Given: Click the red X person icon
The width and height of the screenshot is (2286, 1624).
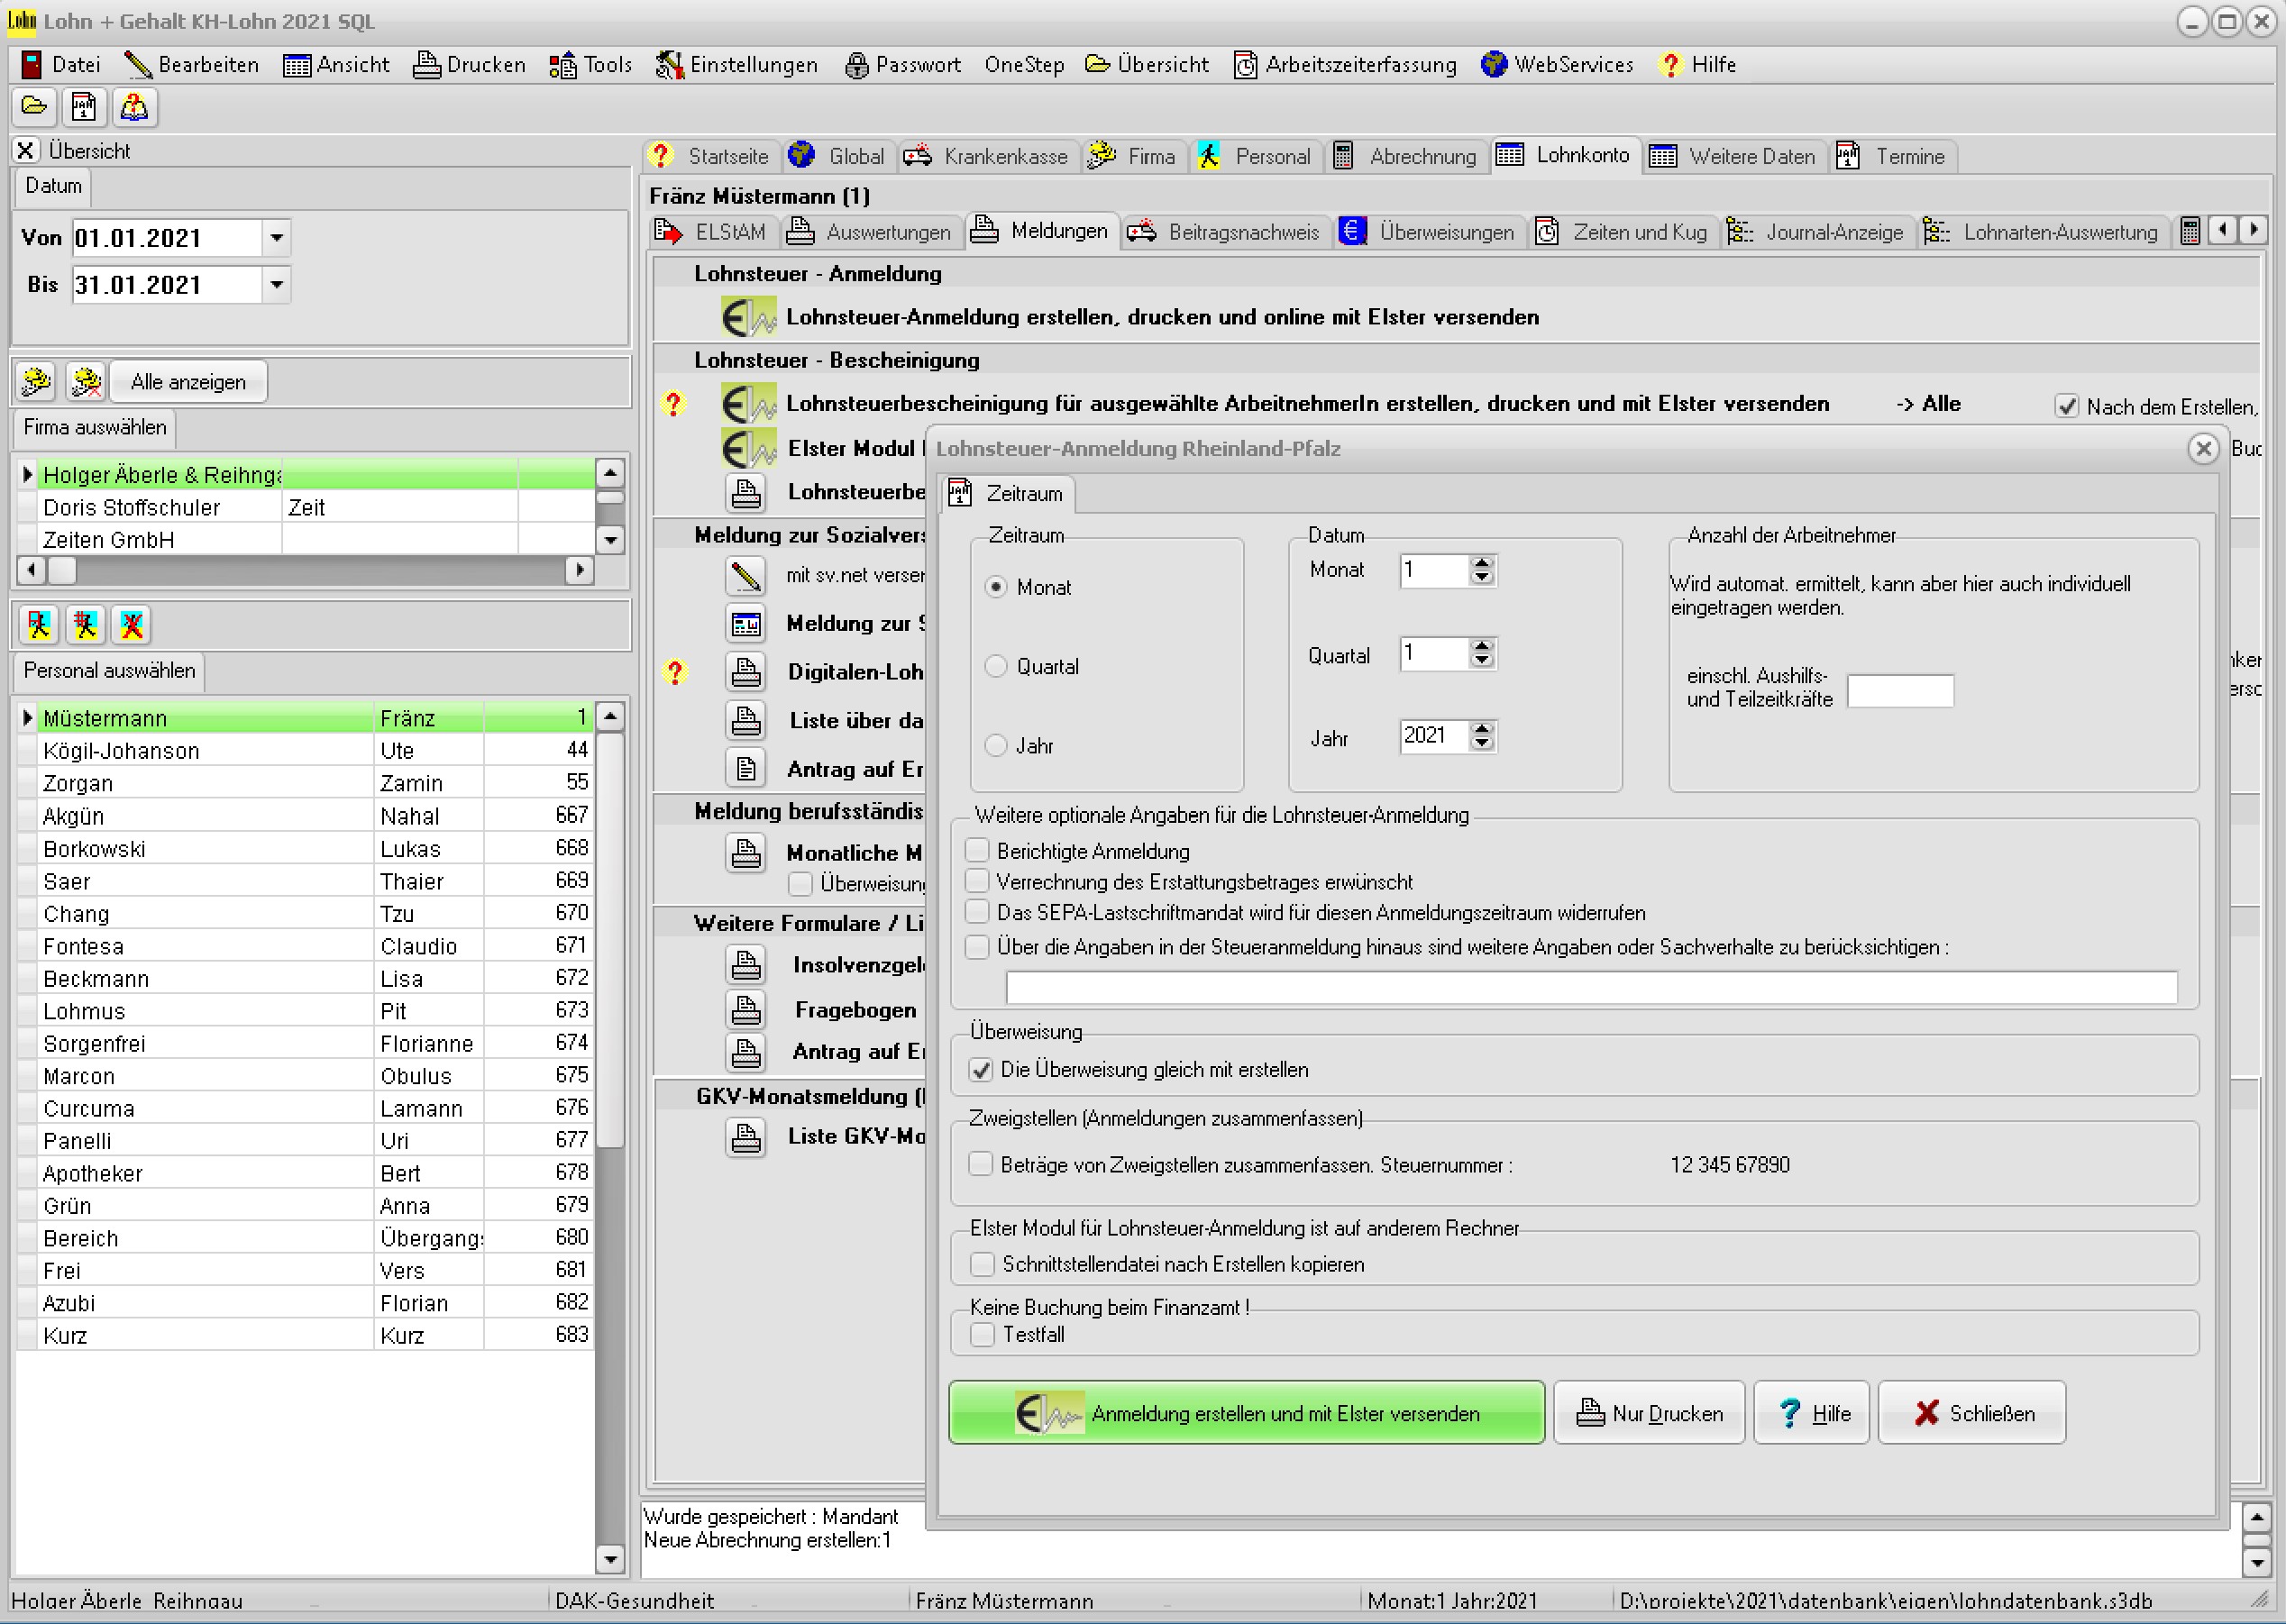Looking at the screenshot, I should pyautogui.click(x=132, y=625).
